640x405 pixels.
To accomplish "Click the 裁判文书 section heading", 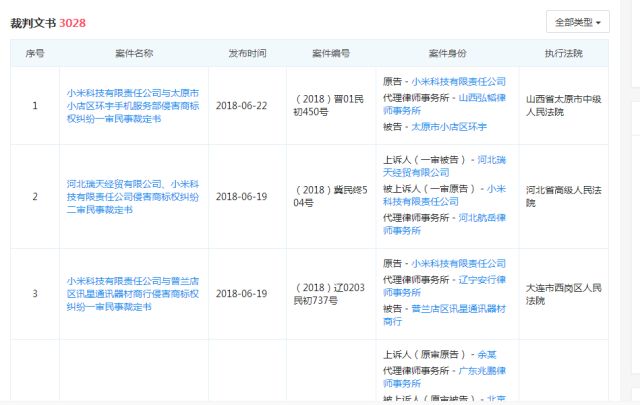I will [x=33, y=23].
